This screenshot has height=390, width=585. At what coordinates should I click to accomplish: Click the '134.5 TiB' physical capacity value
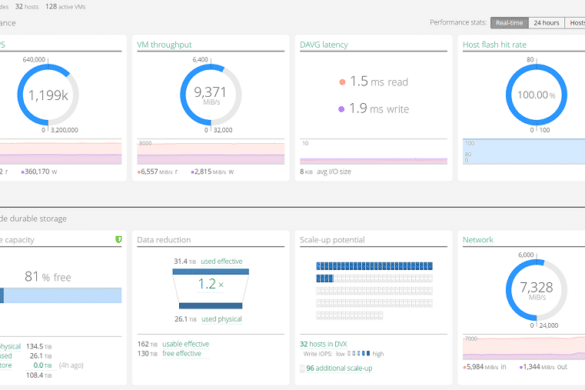coord(39,347)
